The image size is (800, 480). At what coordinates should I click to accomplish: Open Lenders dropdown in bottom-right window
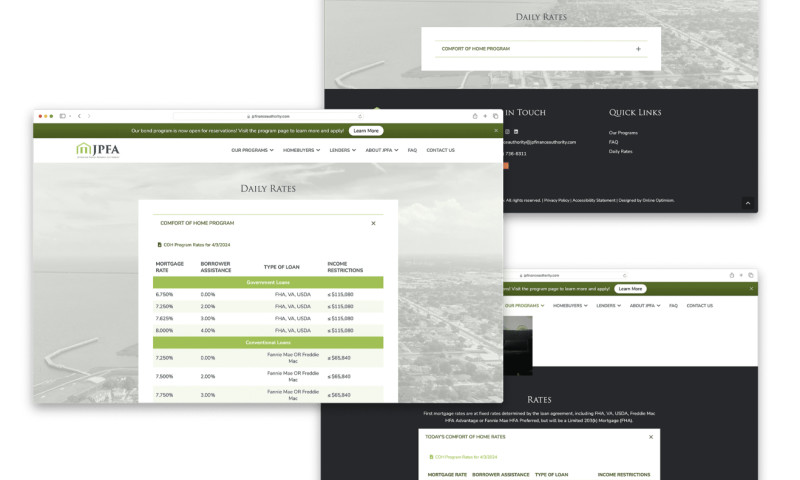609,306
